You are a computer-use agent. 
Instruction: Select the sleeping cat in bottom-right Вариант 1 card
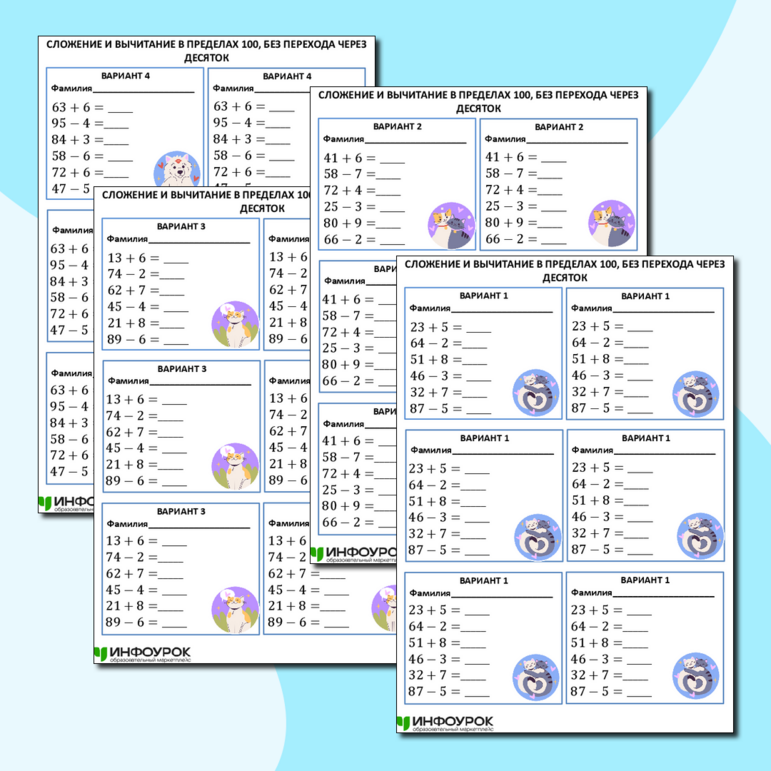pos(696,675)
